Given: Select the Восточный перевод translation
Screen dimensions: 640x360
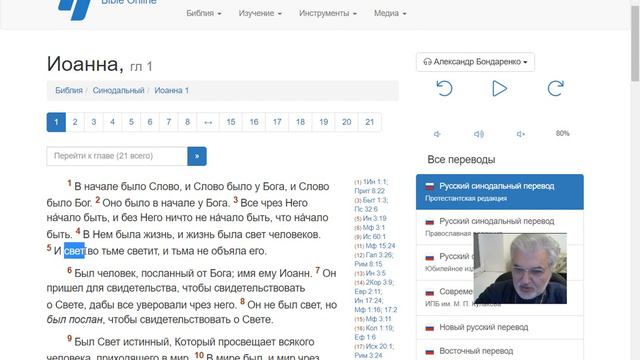Looking at the screenshot, I should pyautogui.click(x=500, y=351).
